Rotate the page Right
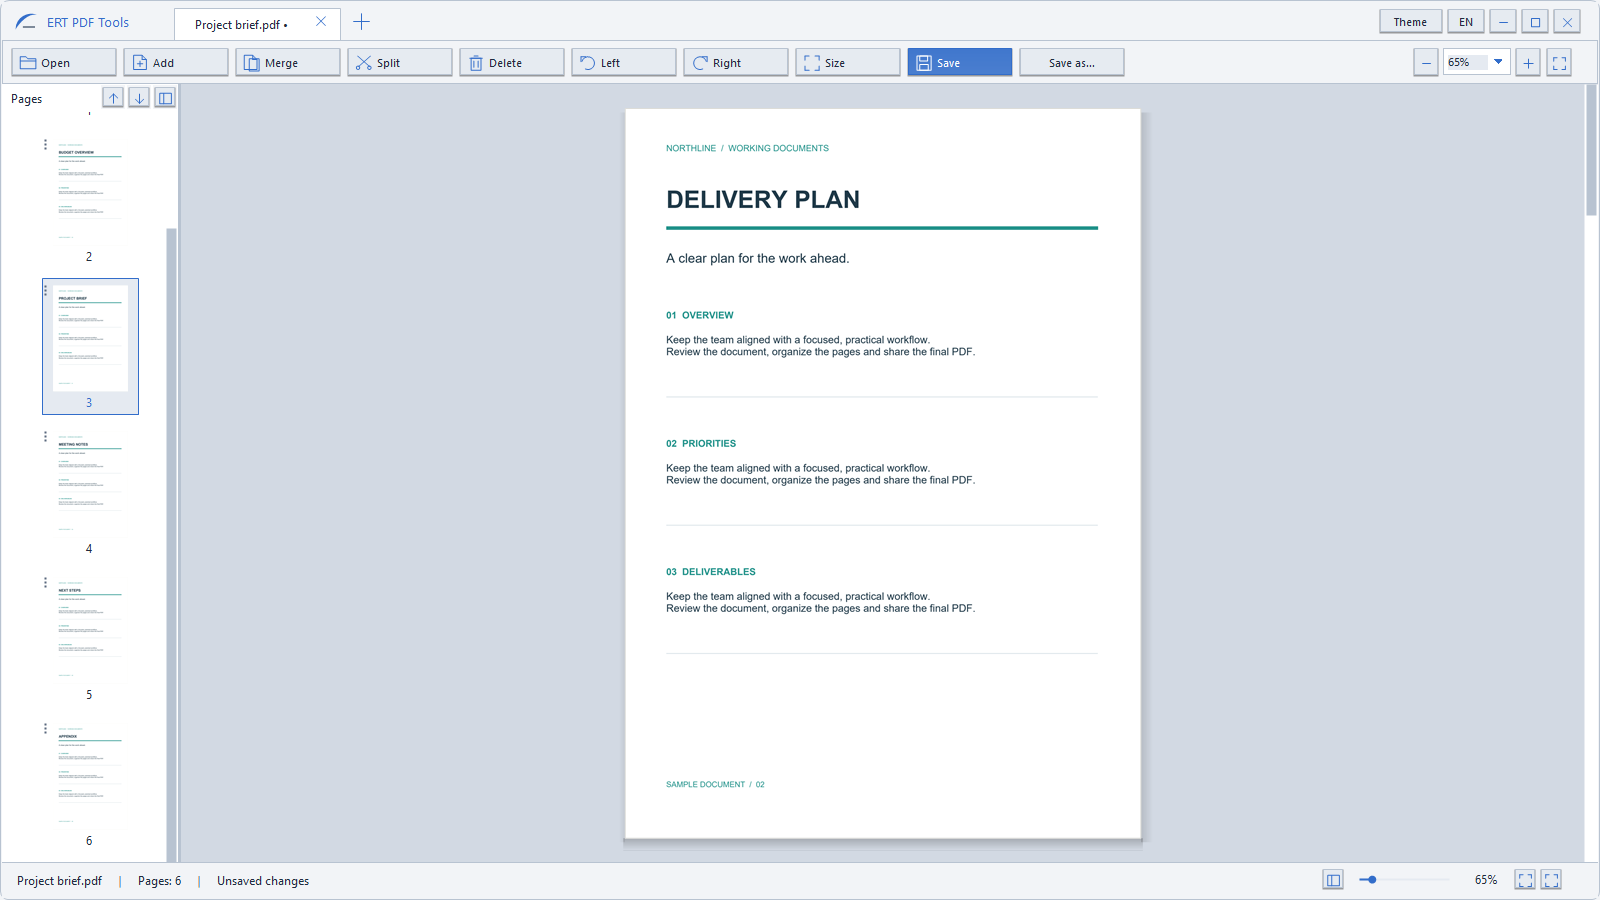 [x=736, y=62]
